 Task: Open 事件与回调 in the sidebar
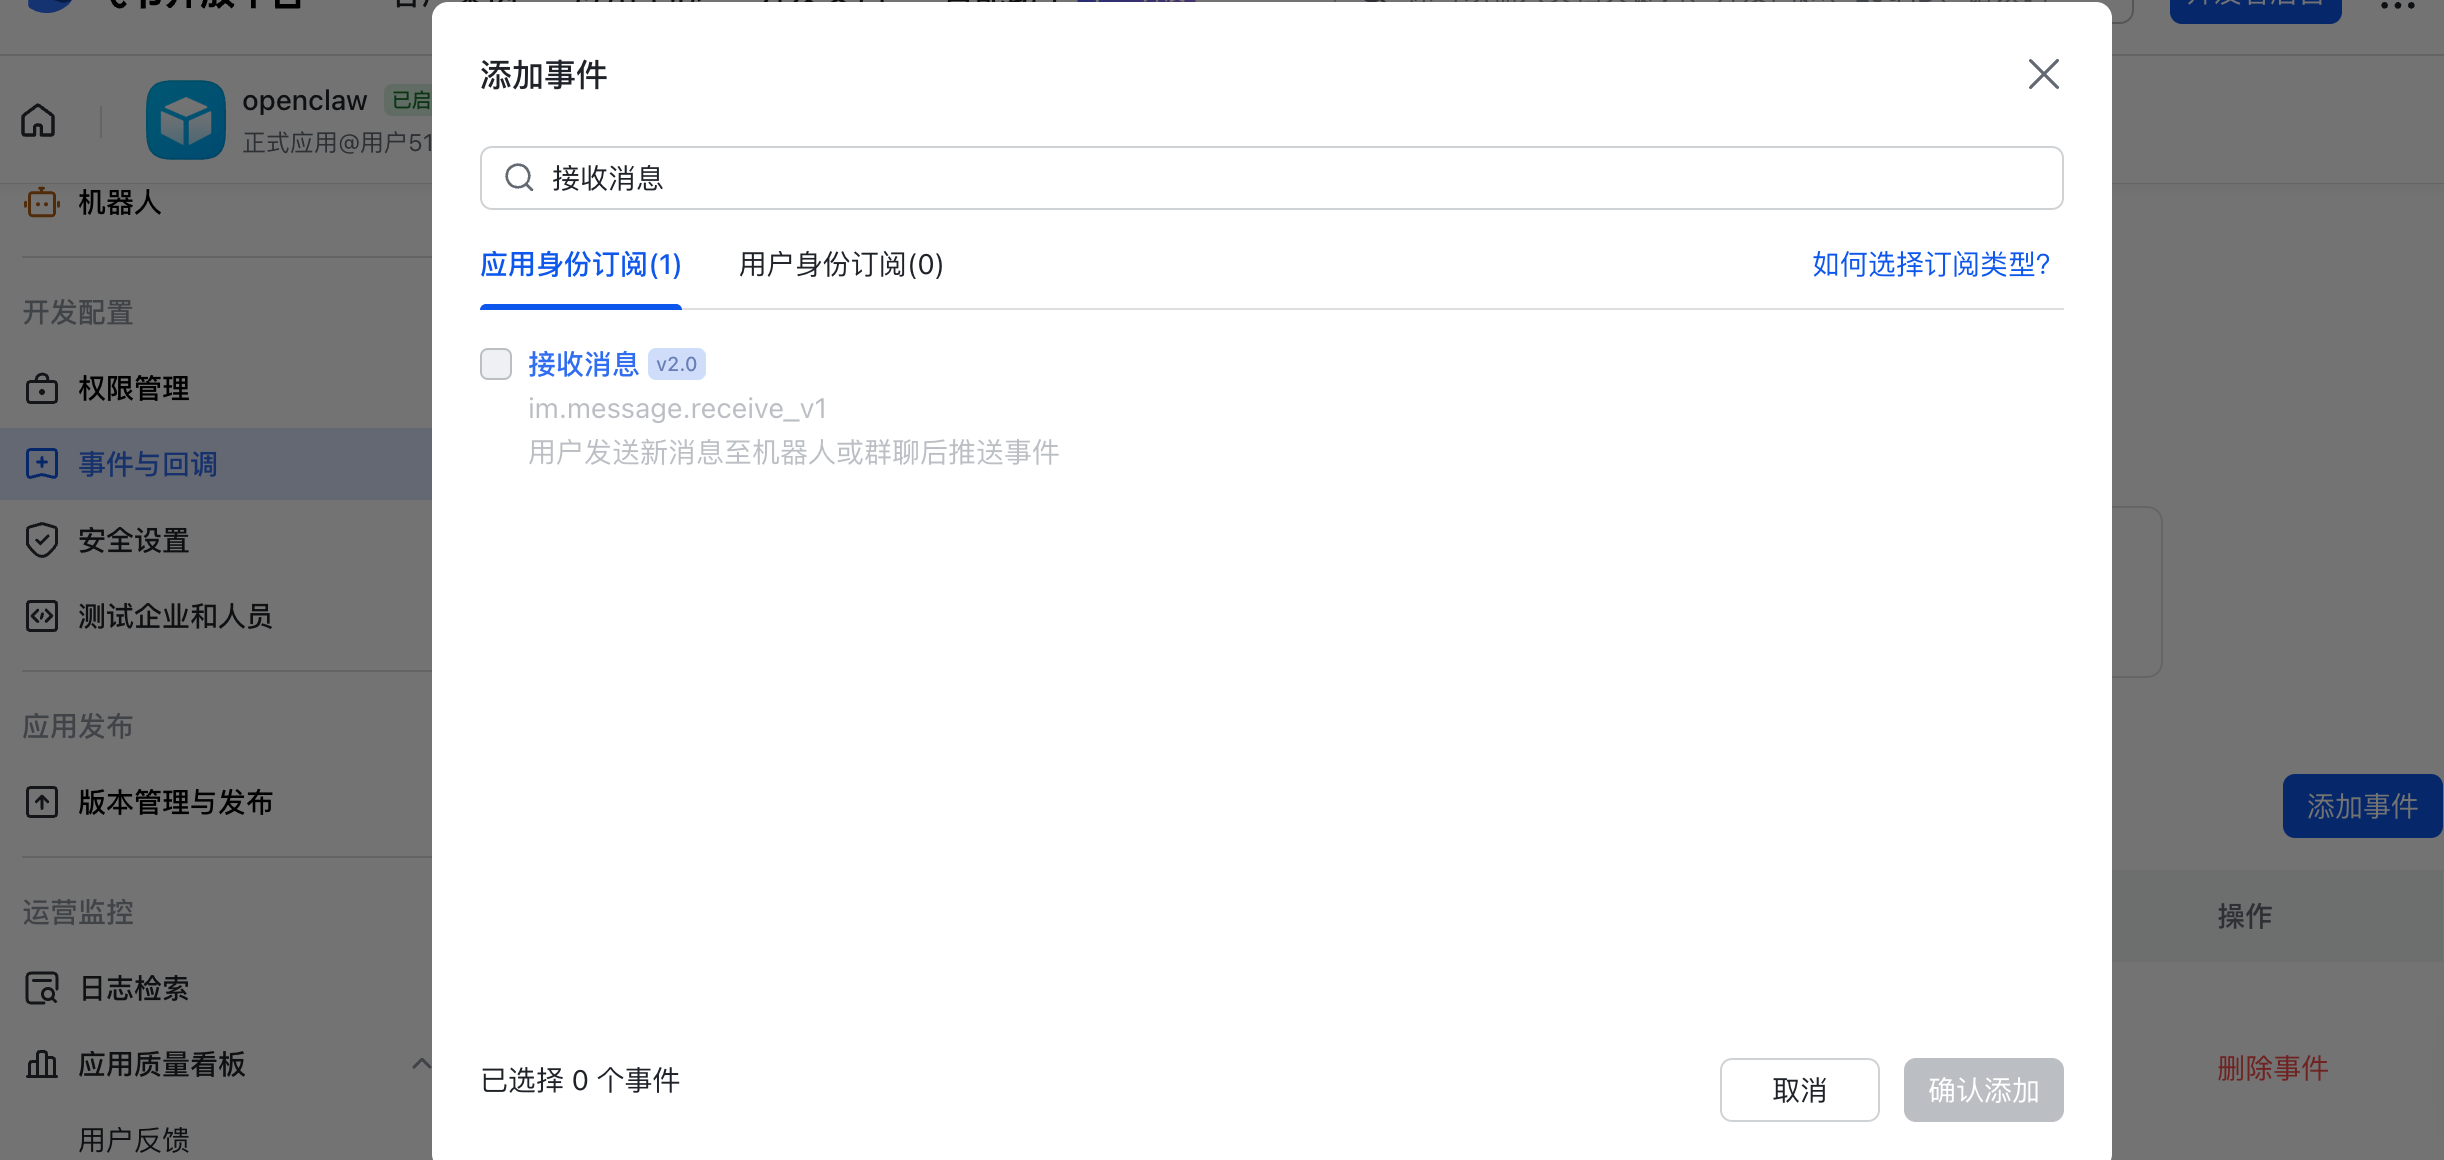(148, 464)
